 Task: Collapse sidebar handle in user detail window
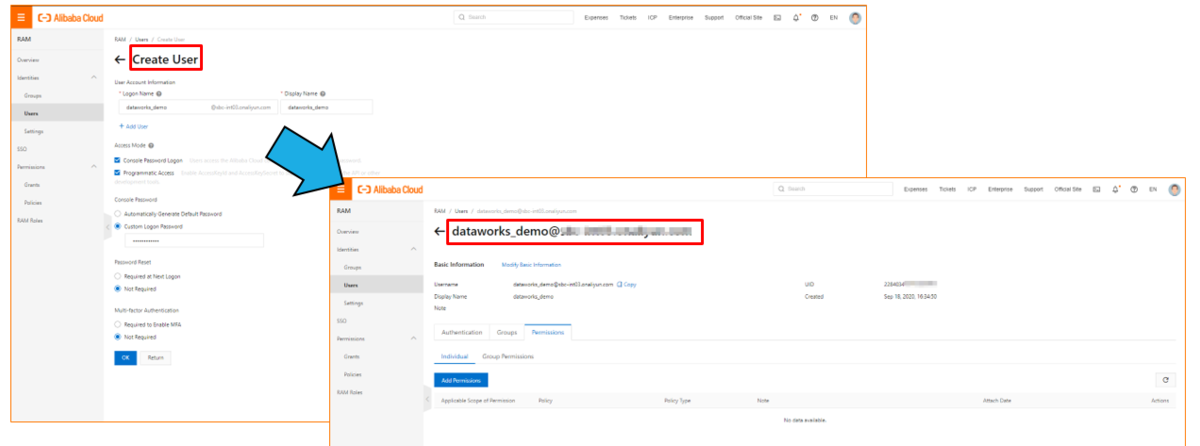(427, 400)
